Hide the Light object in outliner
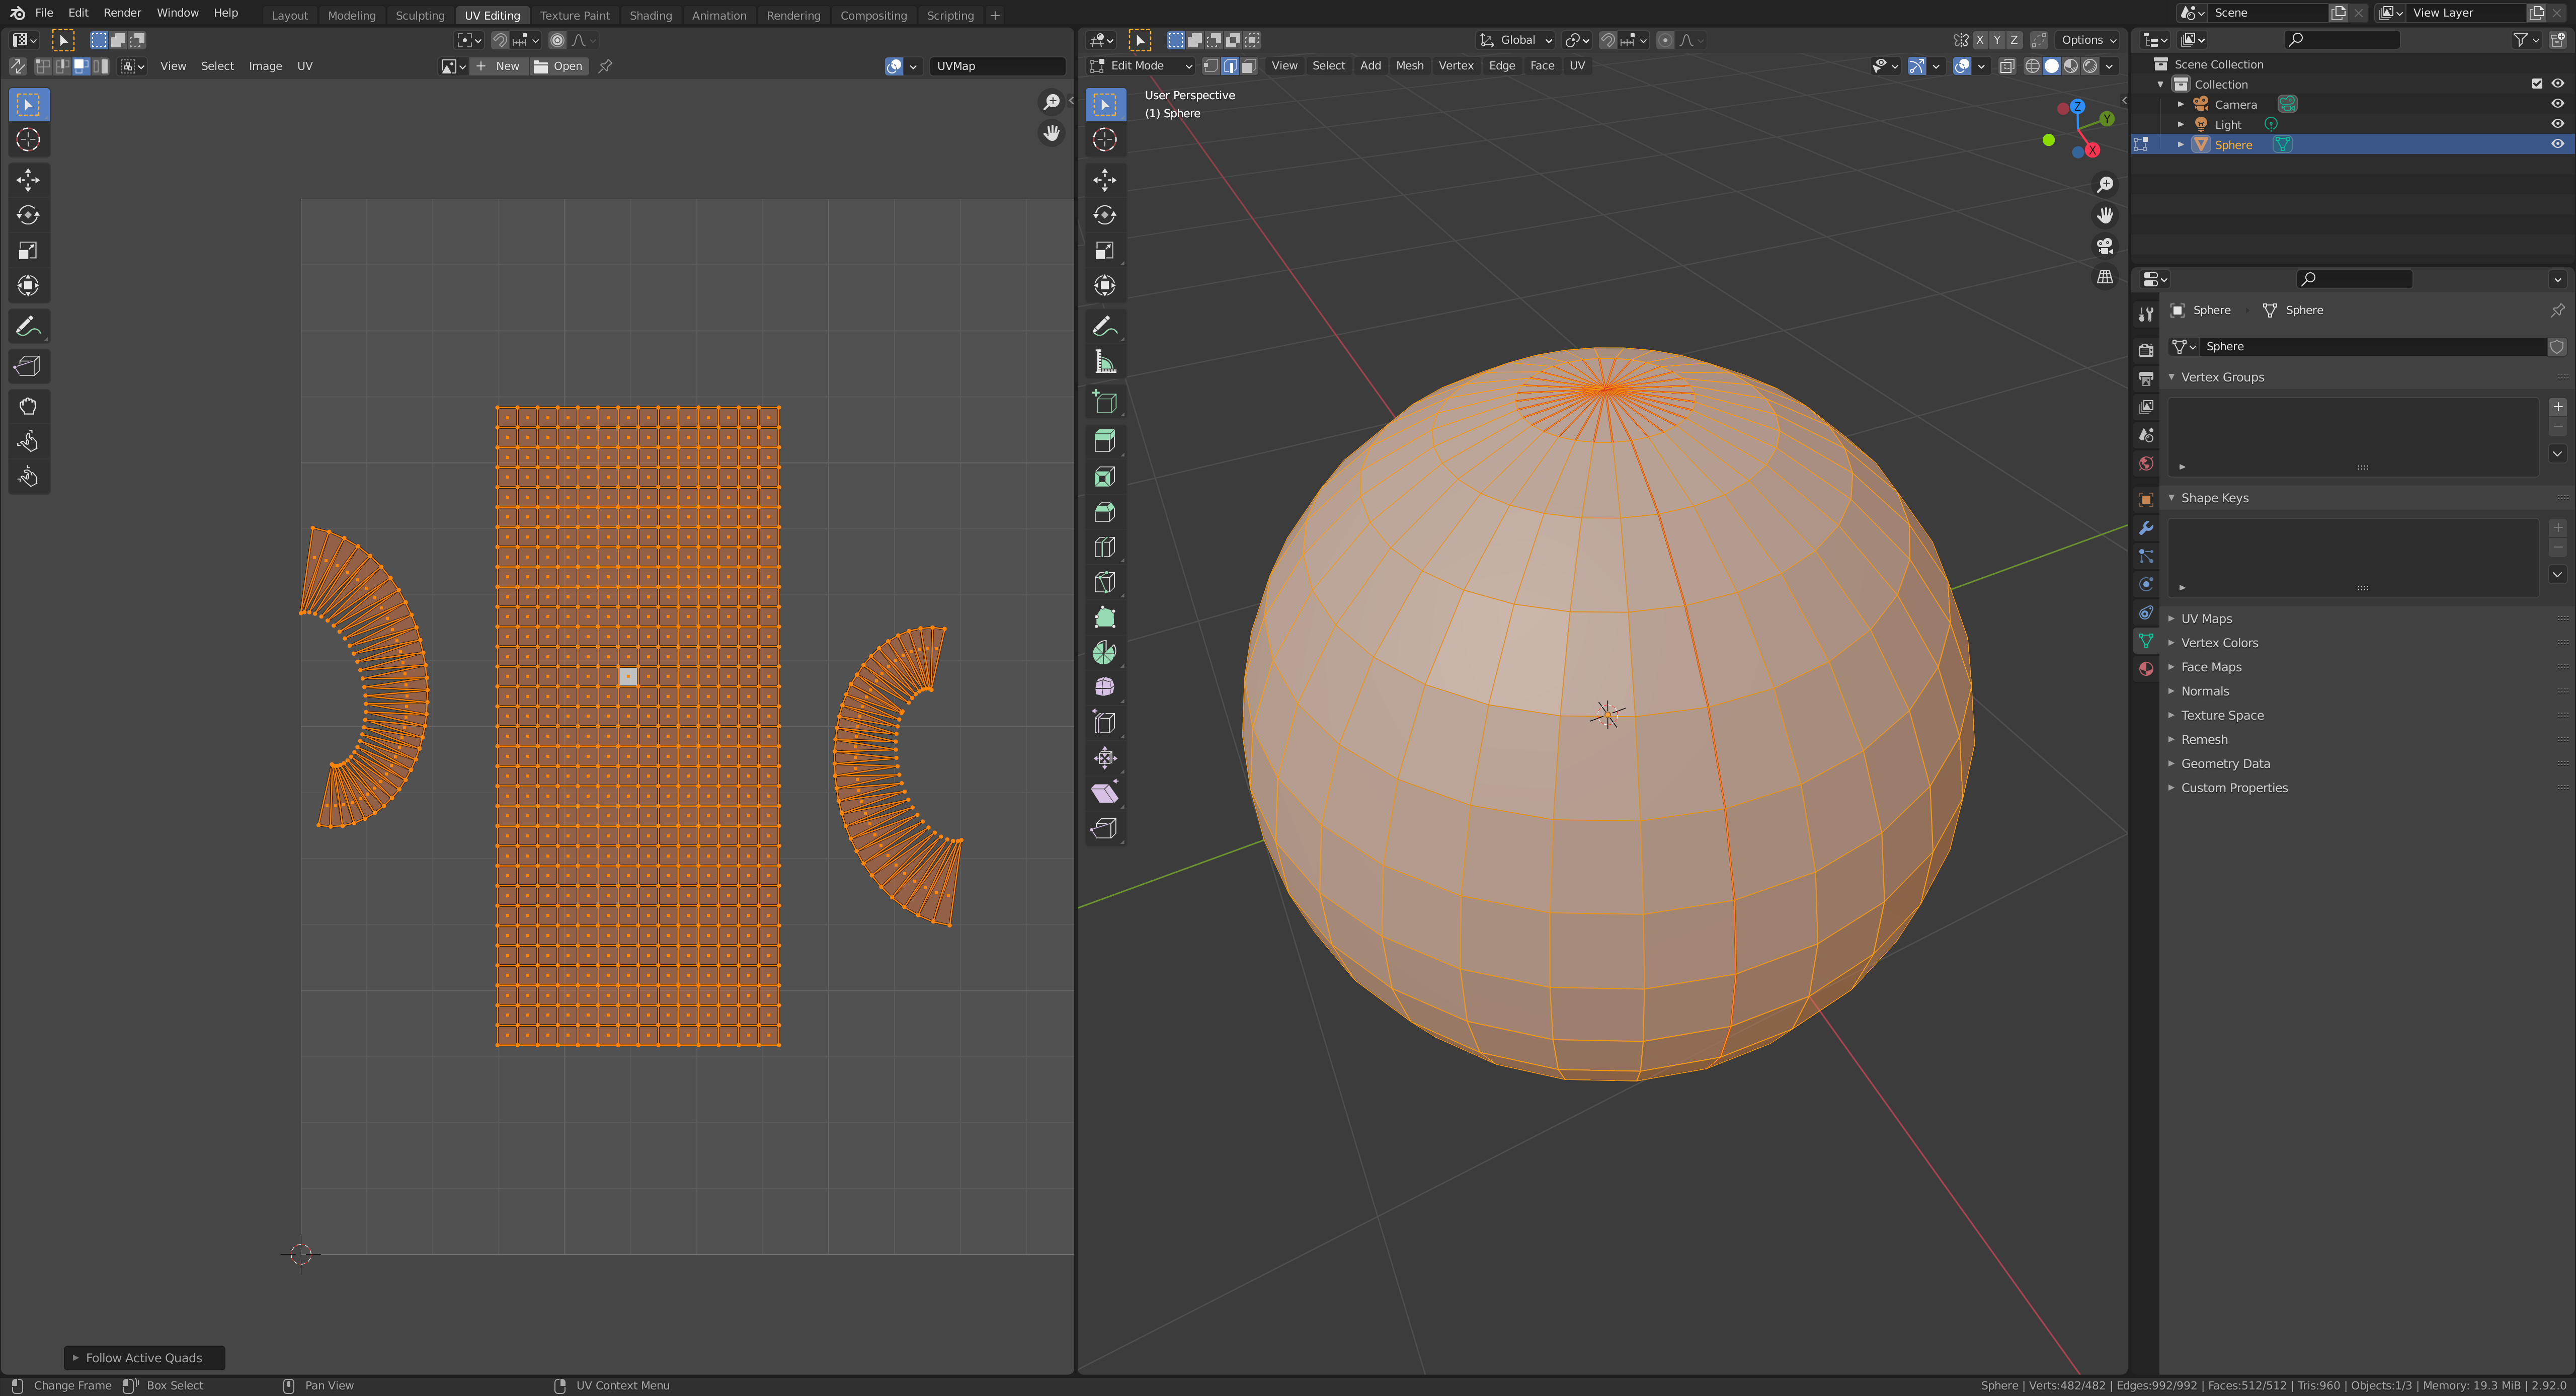2576x1396 pixels. coord(2557,124)
